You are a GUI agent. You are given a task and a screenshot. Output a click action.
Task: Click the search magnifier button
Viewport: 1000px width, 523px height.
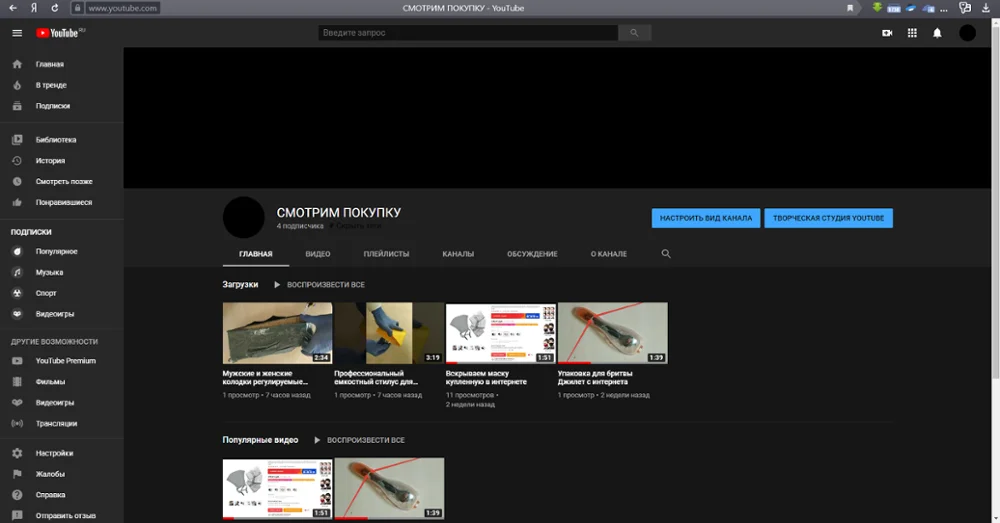(x=634, y=33)
